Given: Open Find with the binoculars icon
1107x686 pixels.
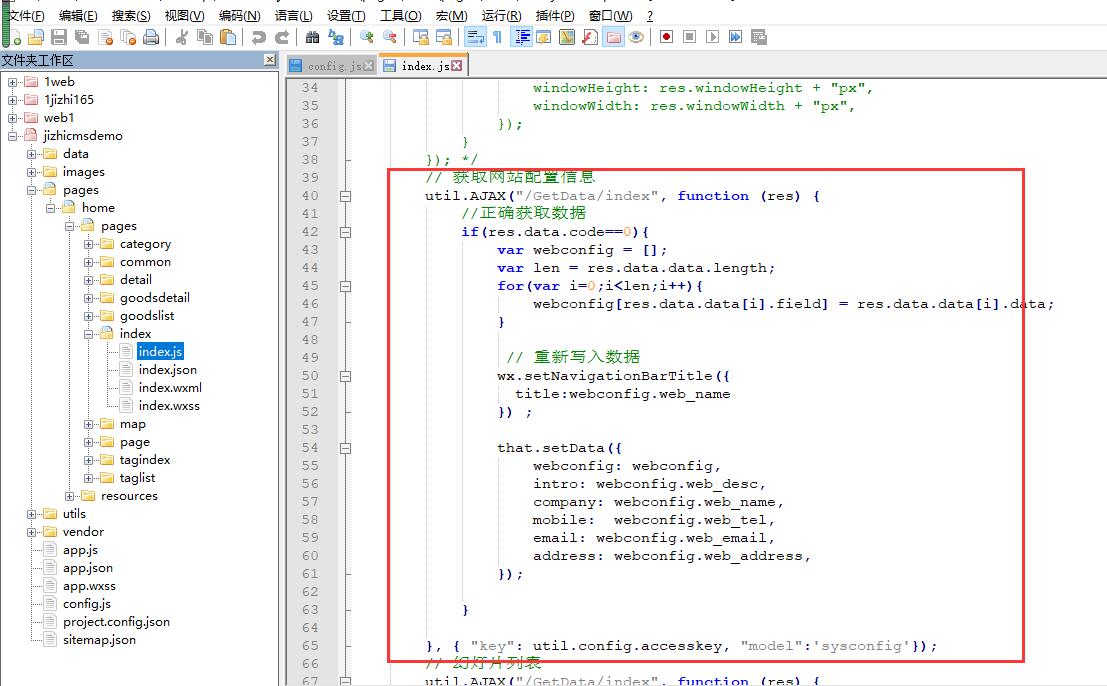Looking at the screenshot, I should click(x=312, y=37).
